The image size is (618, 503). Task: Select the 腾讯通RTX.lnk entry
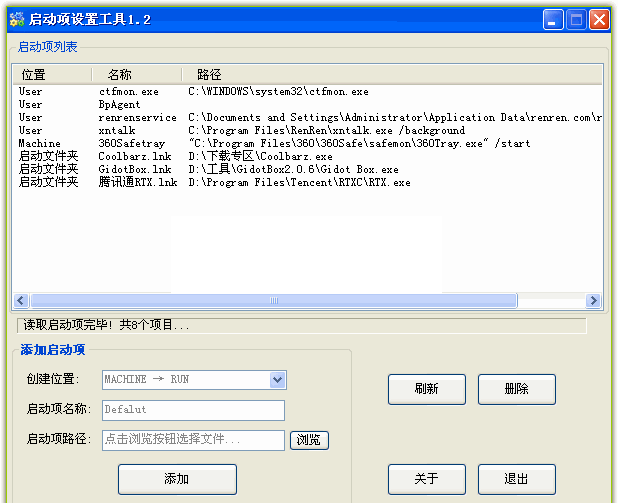pyautogui.click(x=137, y=183)
